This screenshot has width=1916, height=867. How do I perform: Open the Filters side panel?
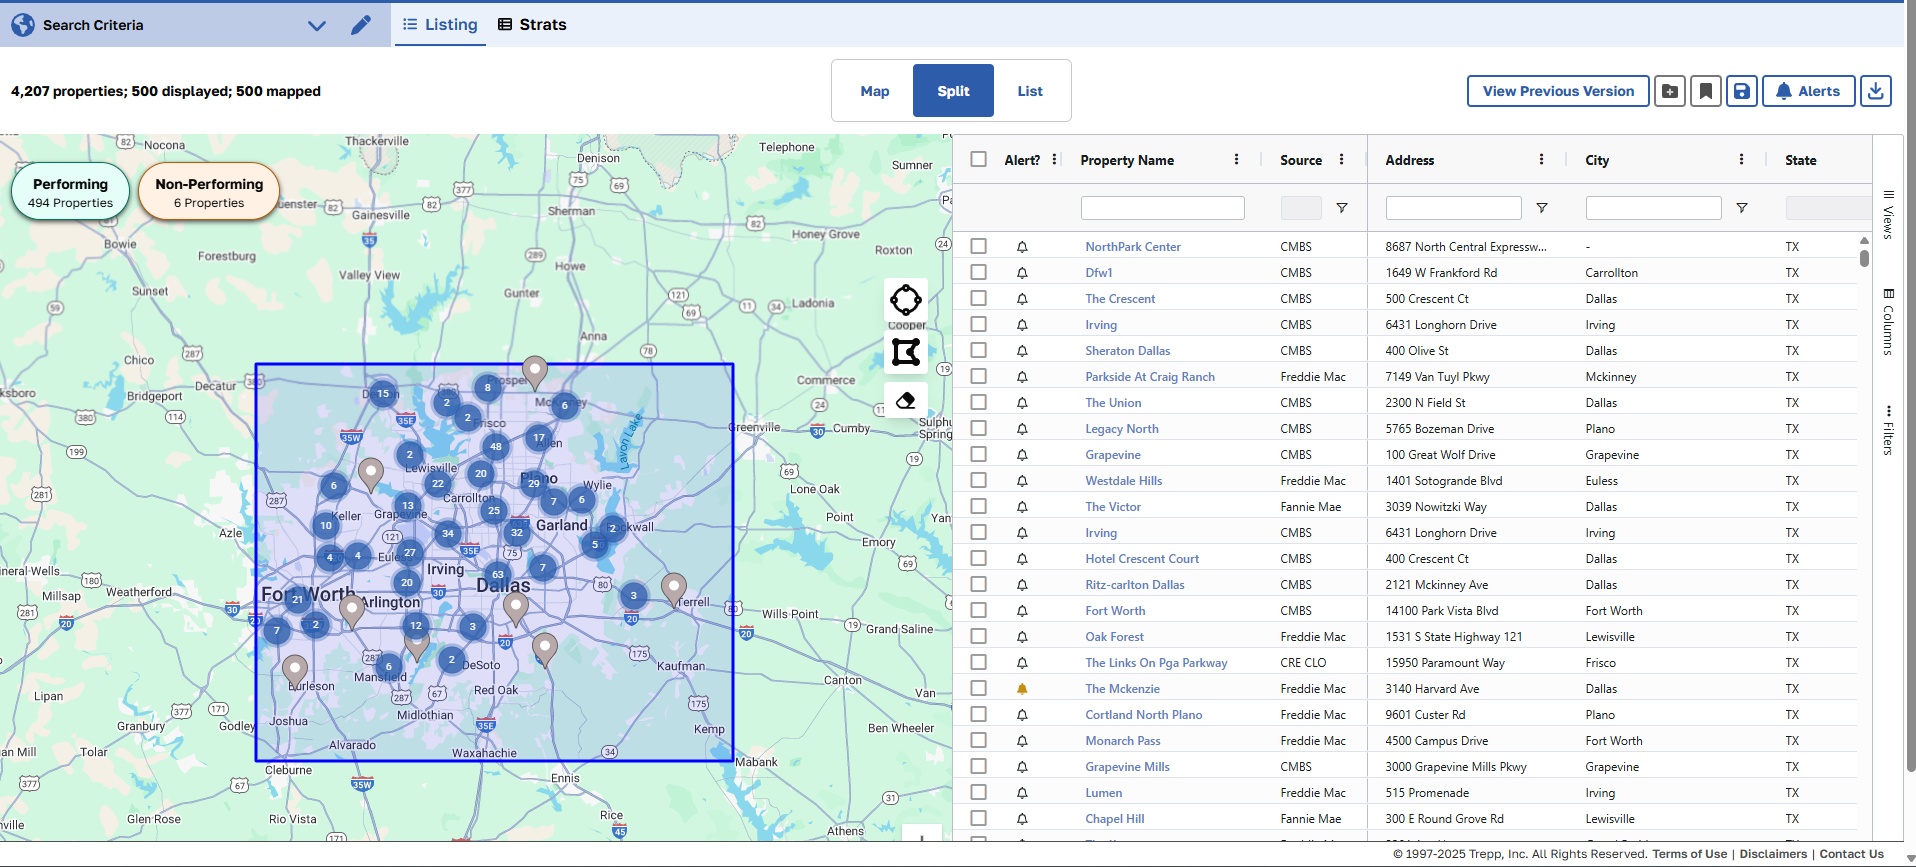click(x=1888, y=431)
